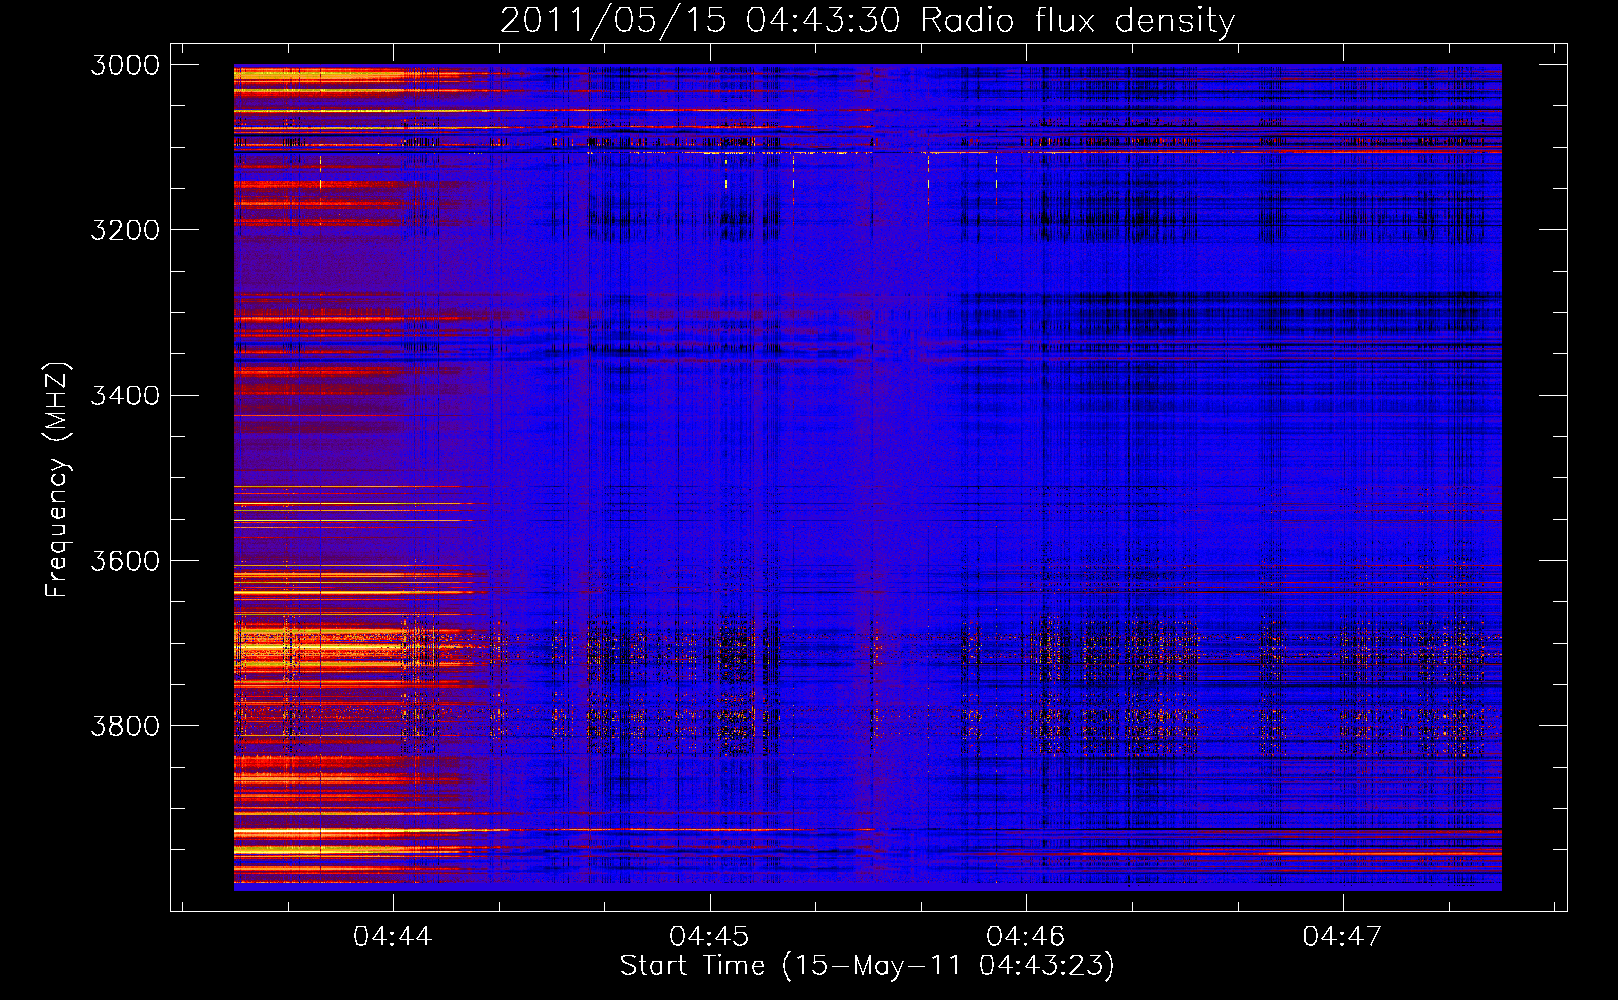Click the 04:44 time tick label

[x=393, y=936]
